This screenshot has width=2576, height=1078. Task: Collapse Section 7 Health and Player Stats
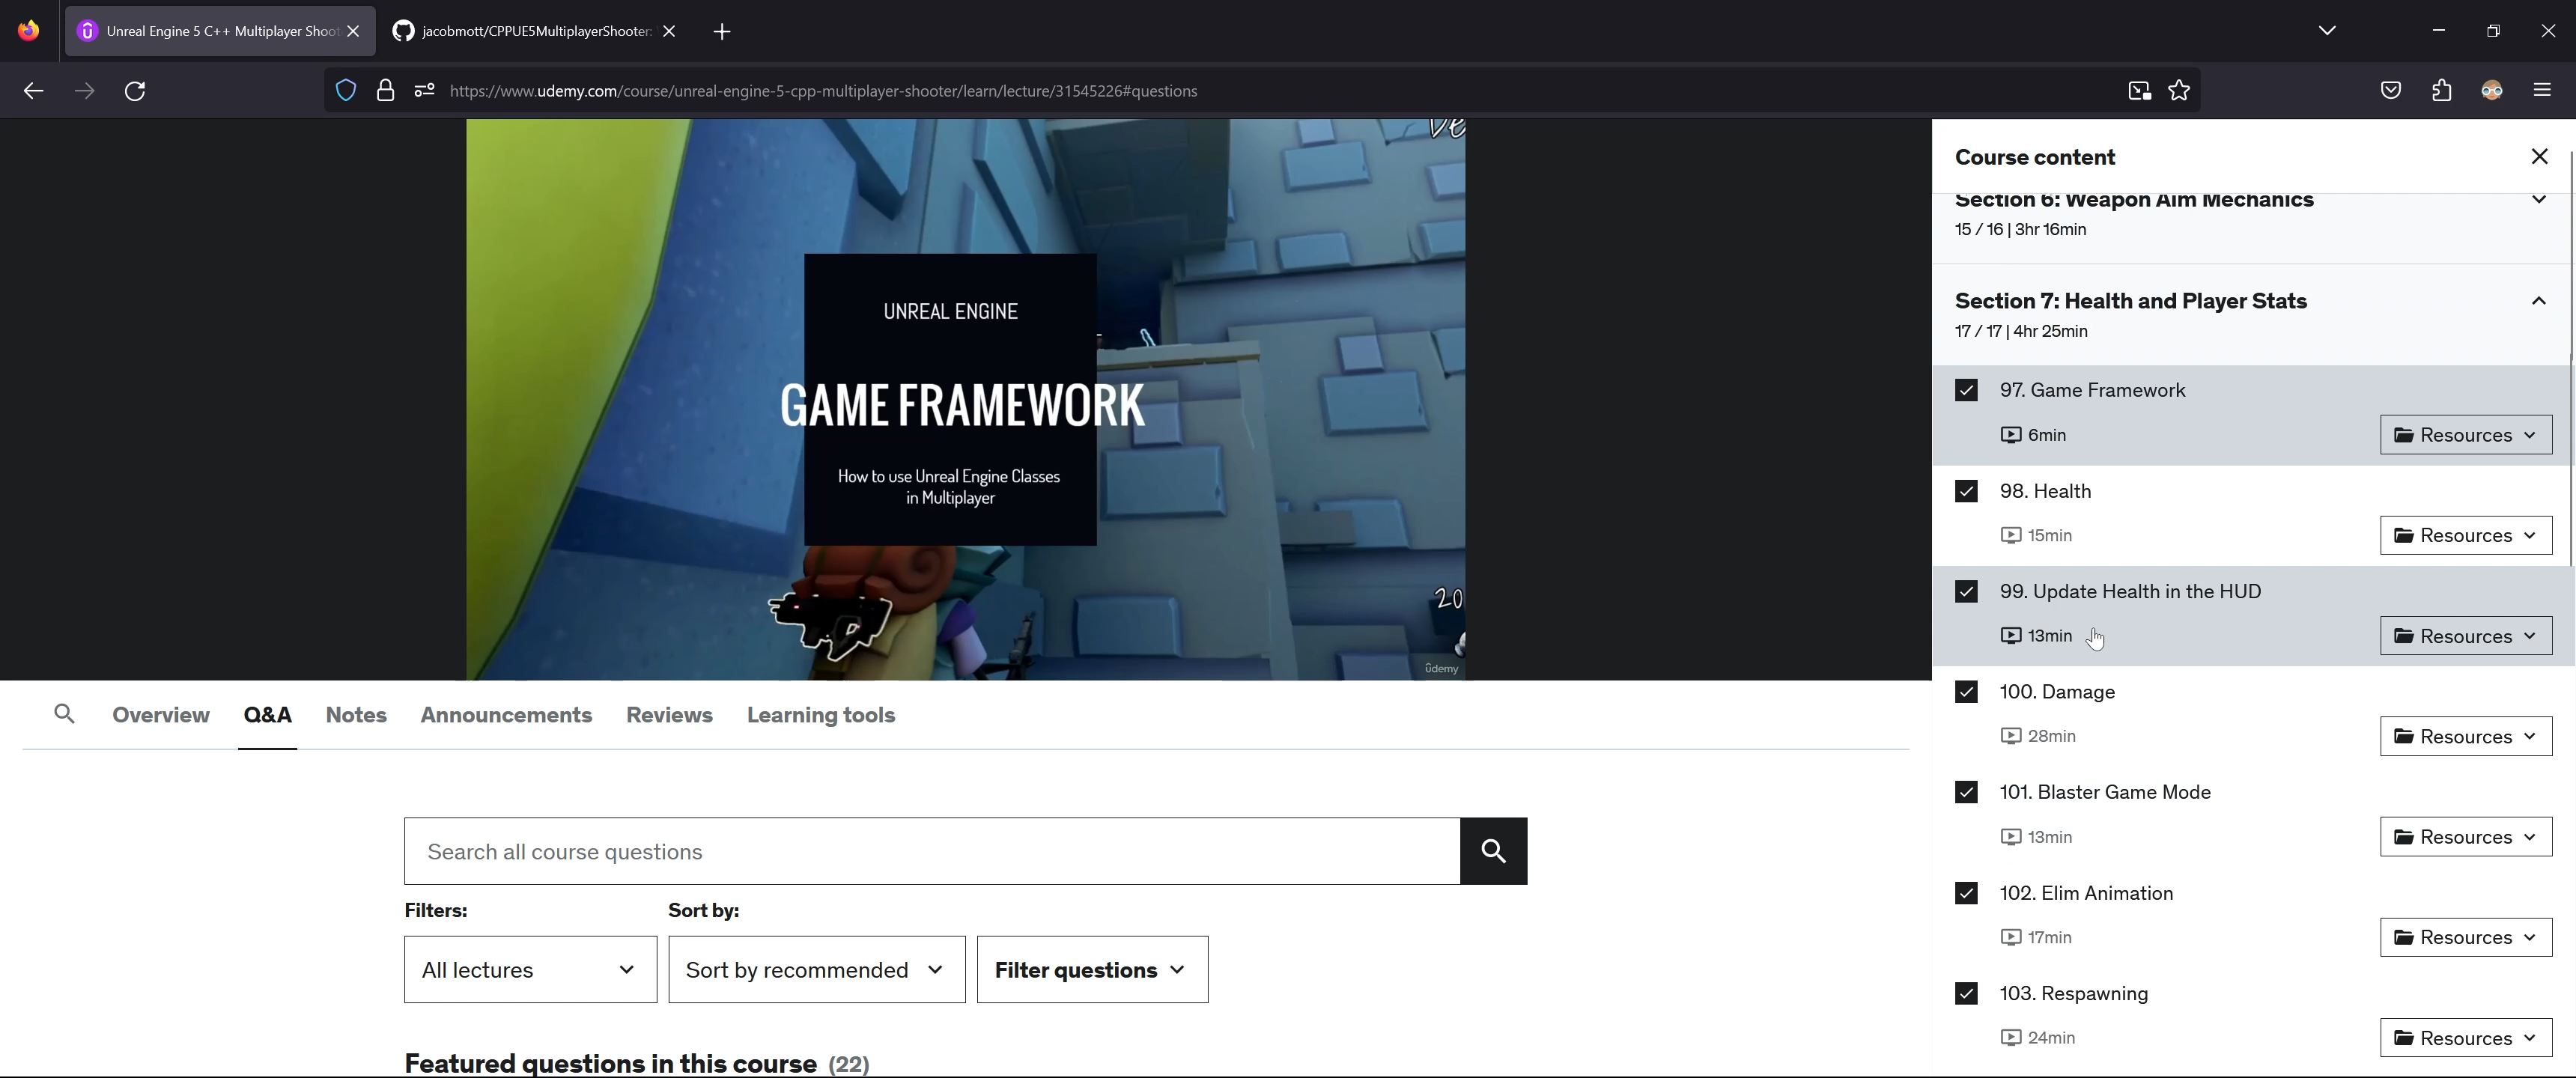(x=2538, y=302)
